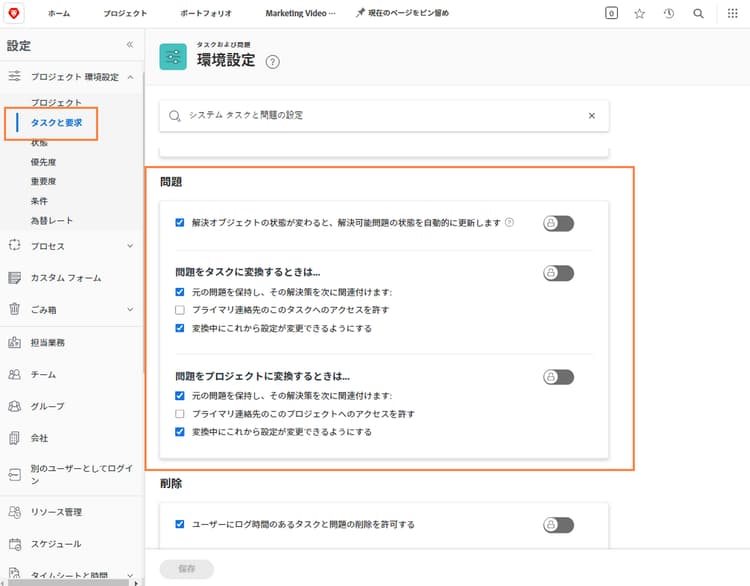
Task: Click the 別のユーザーとしてログイン icon
Action: coord(15,475)
